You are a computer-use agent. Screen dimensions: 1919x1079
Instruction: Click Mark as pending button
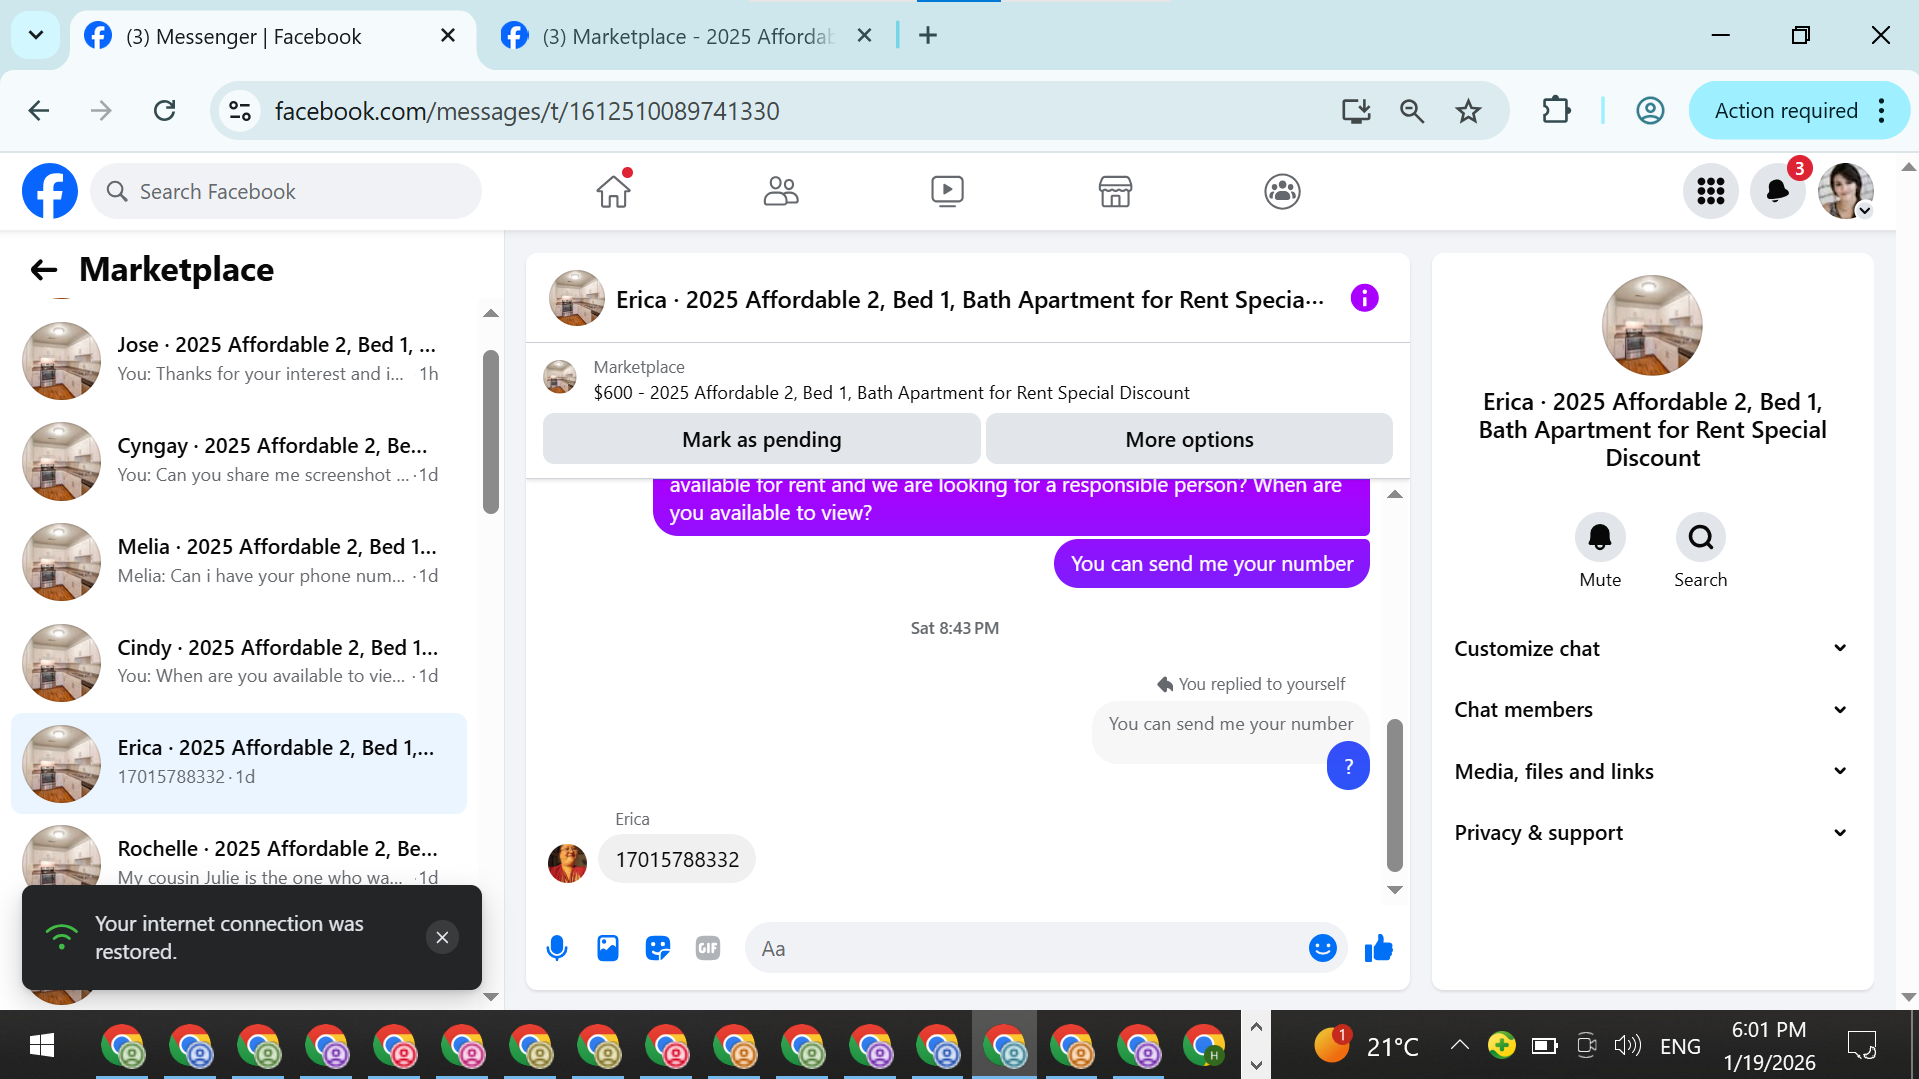tap(761, 440)
